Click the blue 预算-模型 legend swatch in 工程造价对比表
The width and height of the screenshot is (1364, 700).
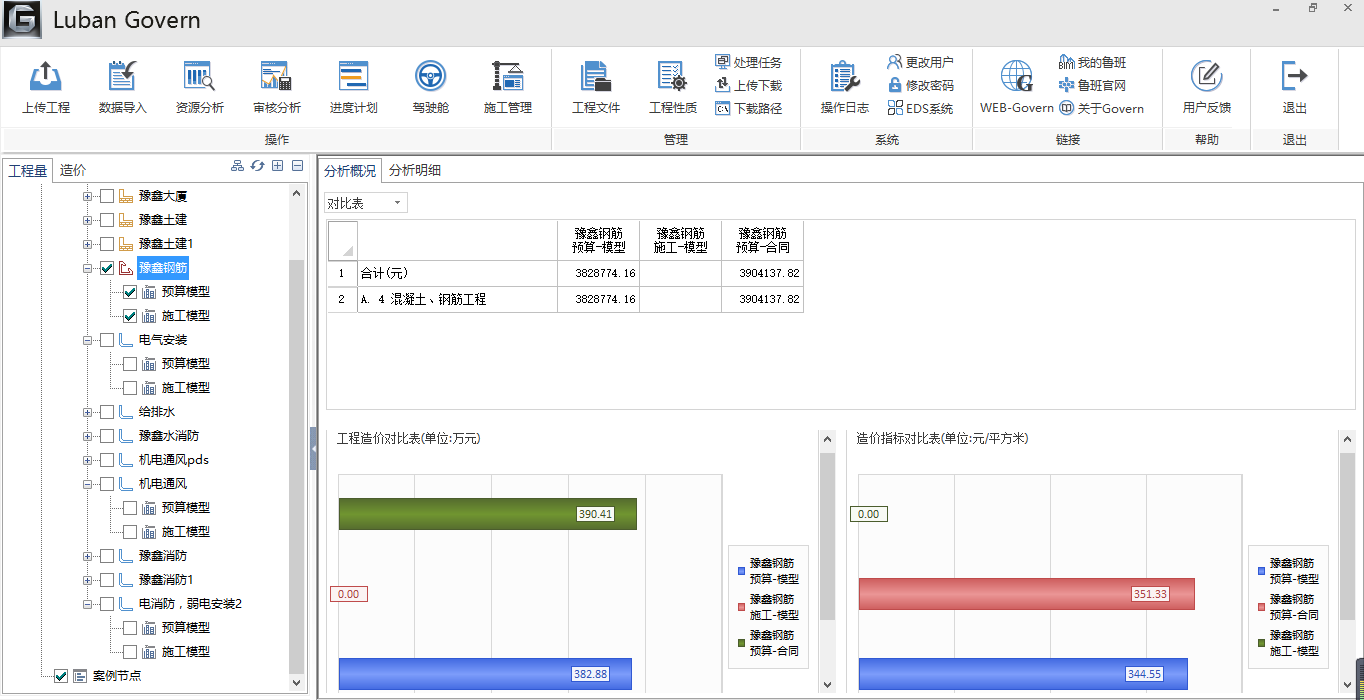(x=741, y=571)
